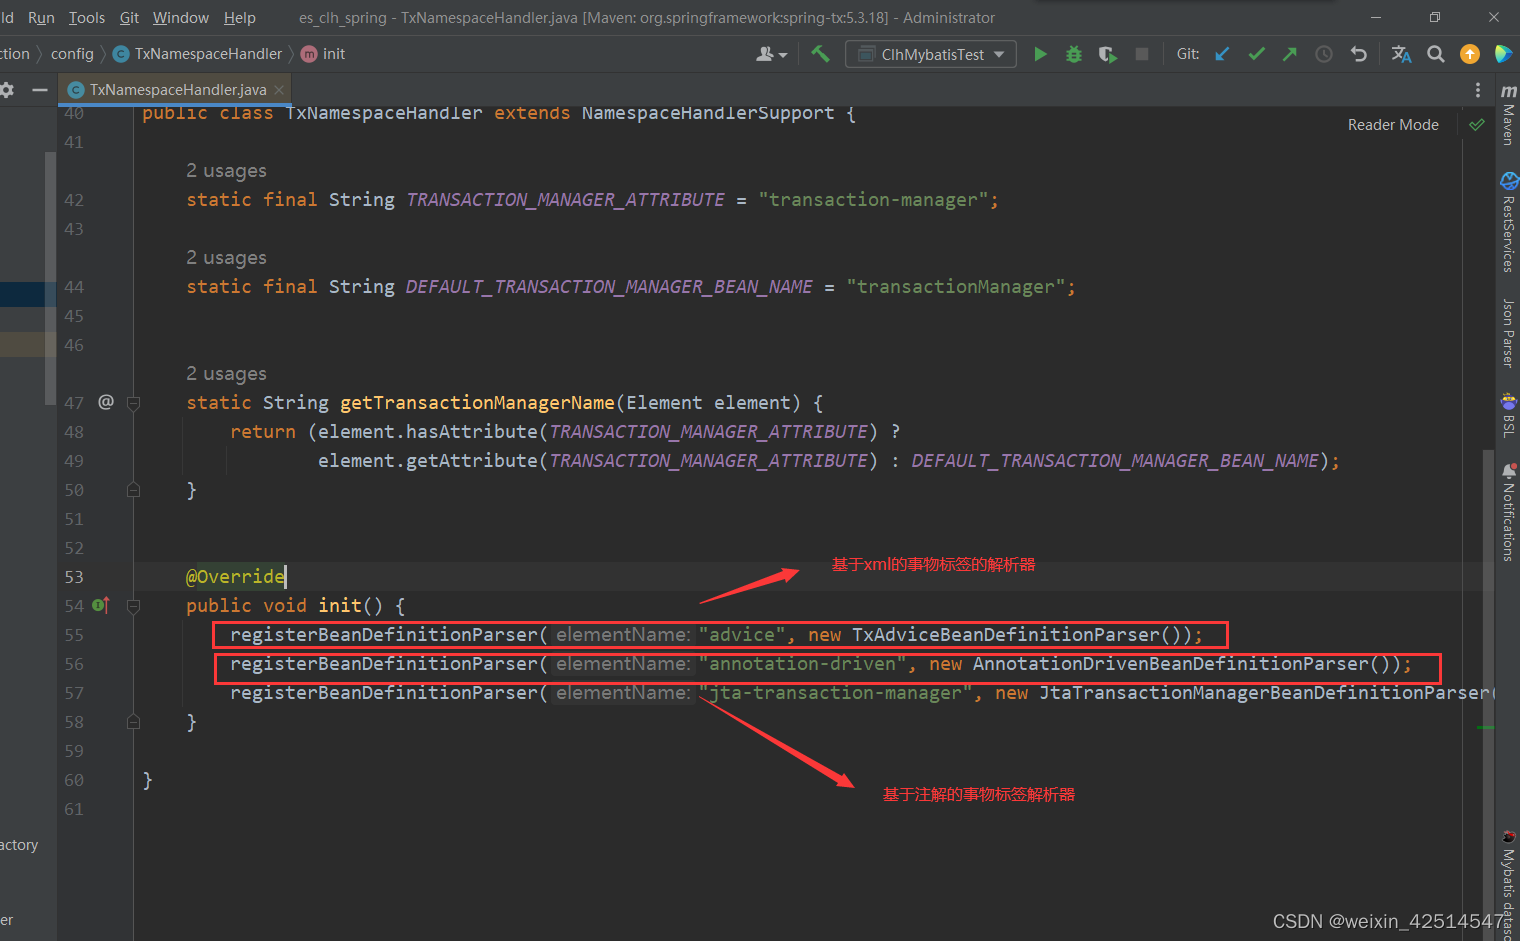Open the Git menu
Viewport: 1520px width, 941px height.
click(129, 18)
